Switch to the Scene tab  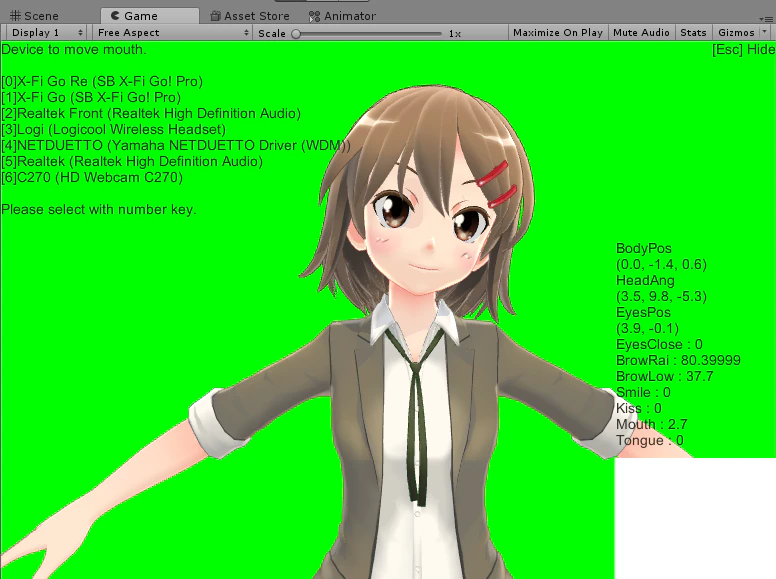click(35, 16)
